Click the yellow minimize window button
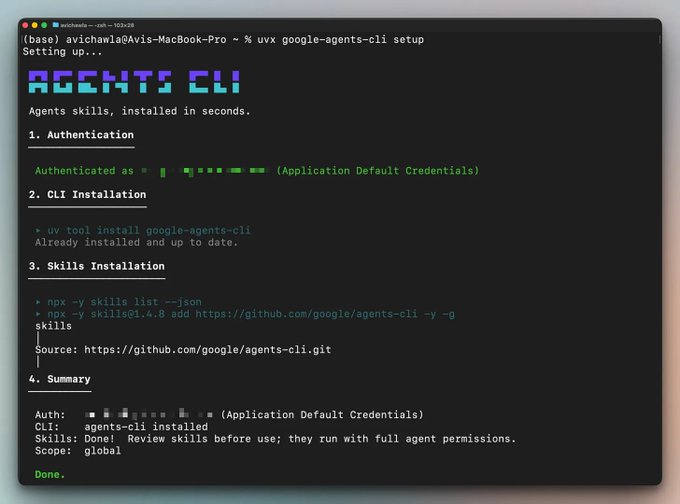680x504 pixels. point(35,25)
